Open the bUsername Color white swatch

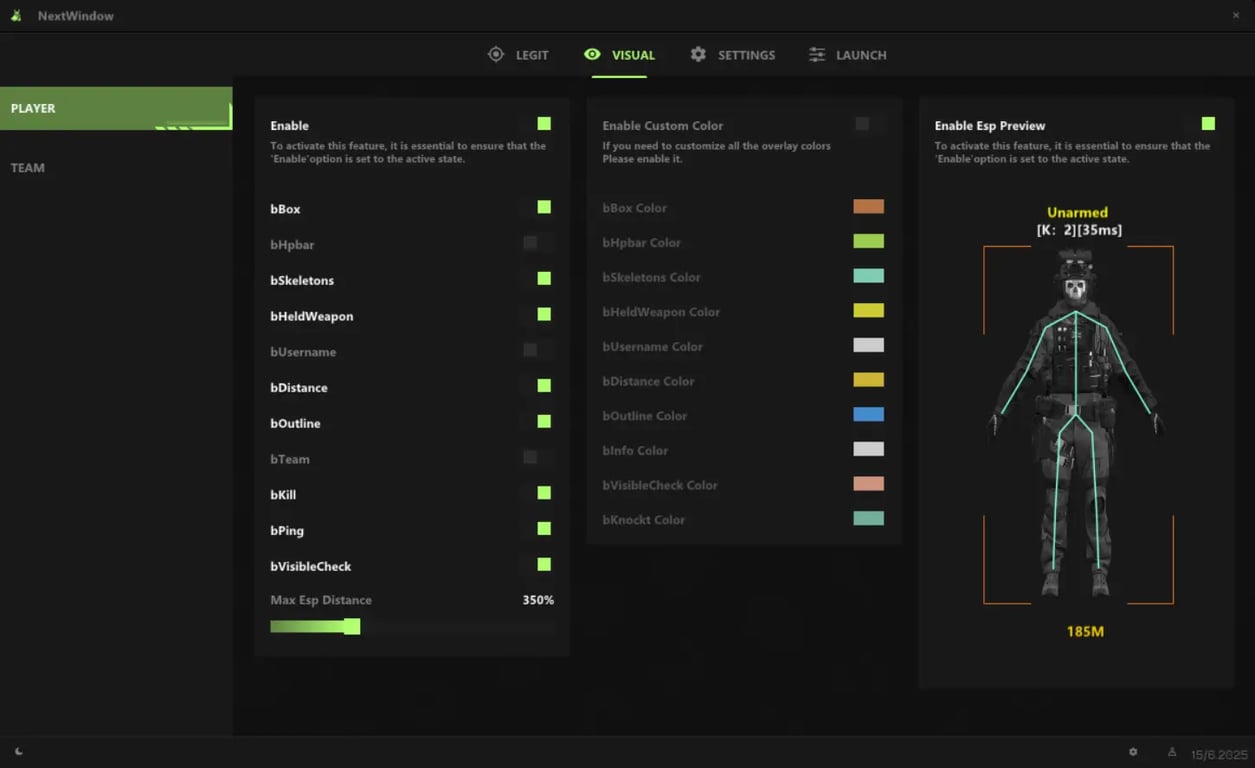pos(868,345)
